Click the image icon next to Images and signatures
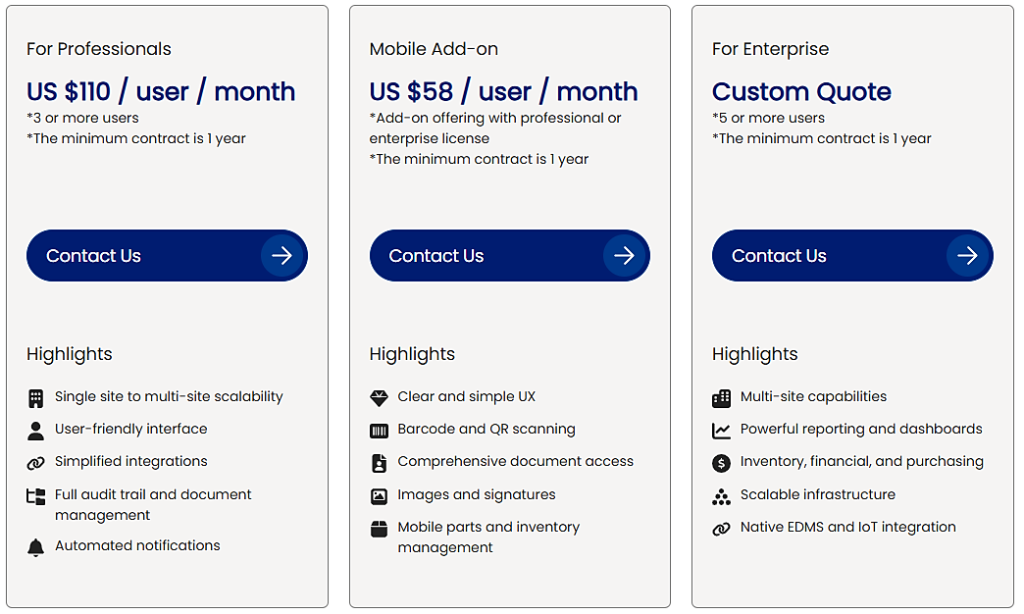The image size is (1024, 614). coord(379,495)
